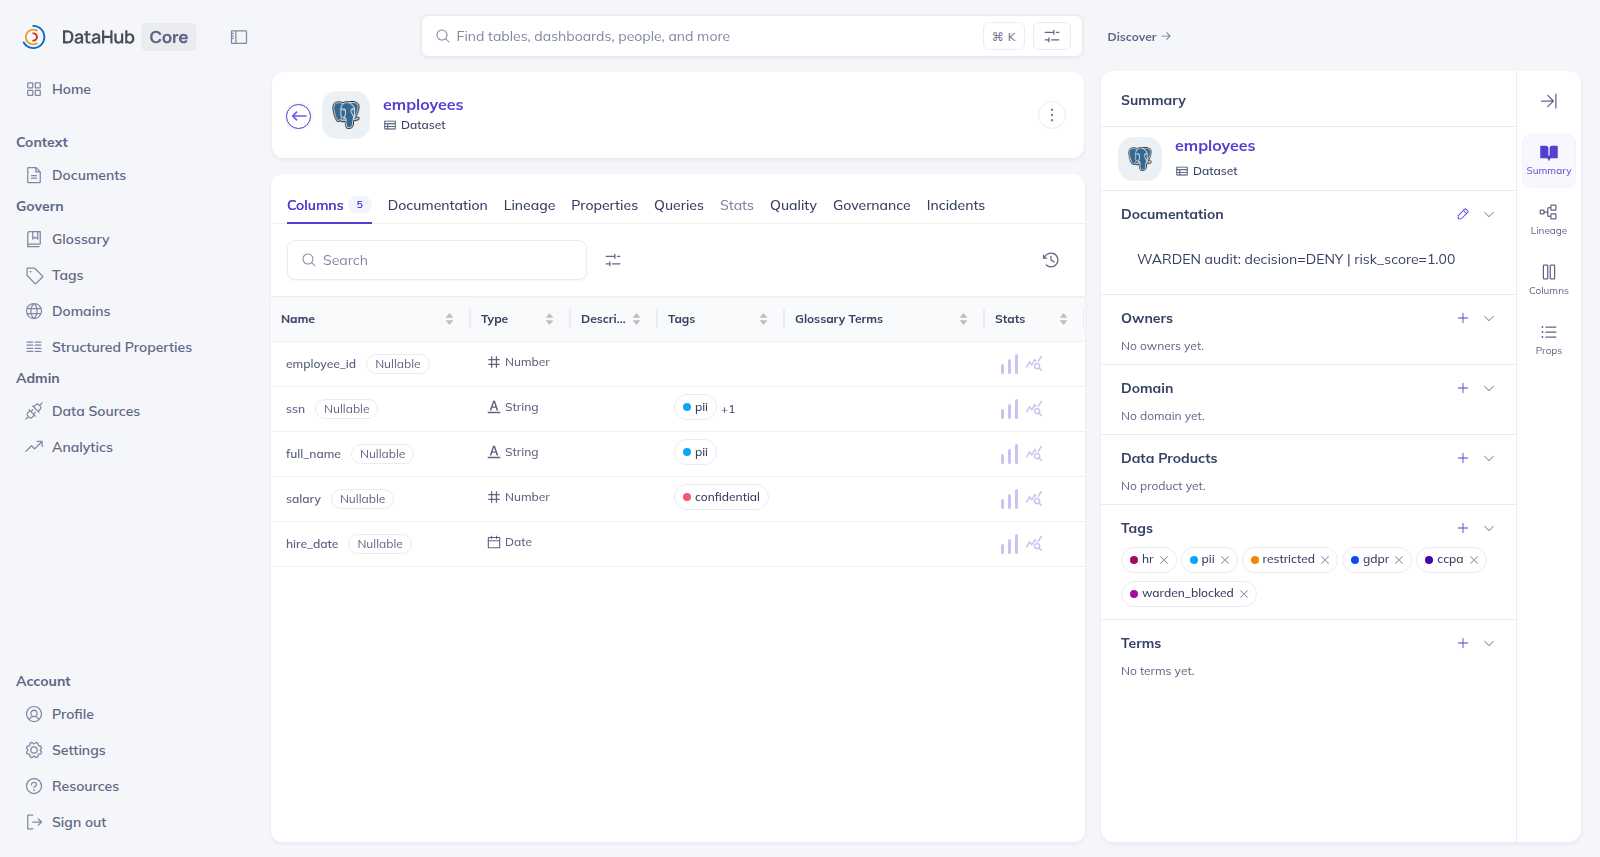
Task: Add an owner with the plus button
Action: coord(1463,318)
